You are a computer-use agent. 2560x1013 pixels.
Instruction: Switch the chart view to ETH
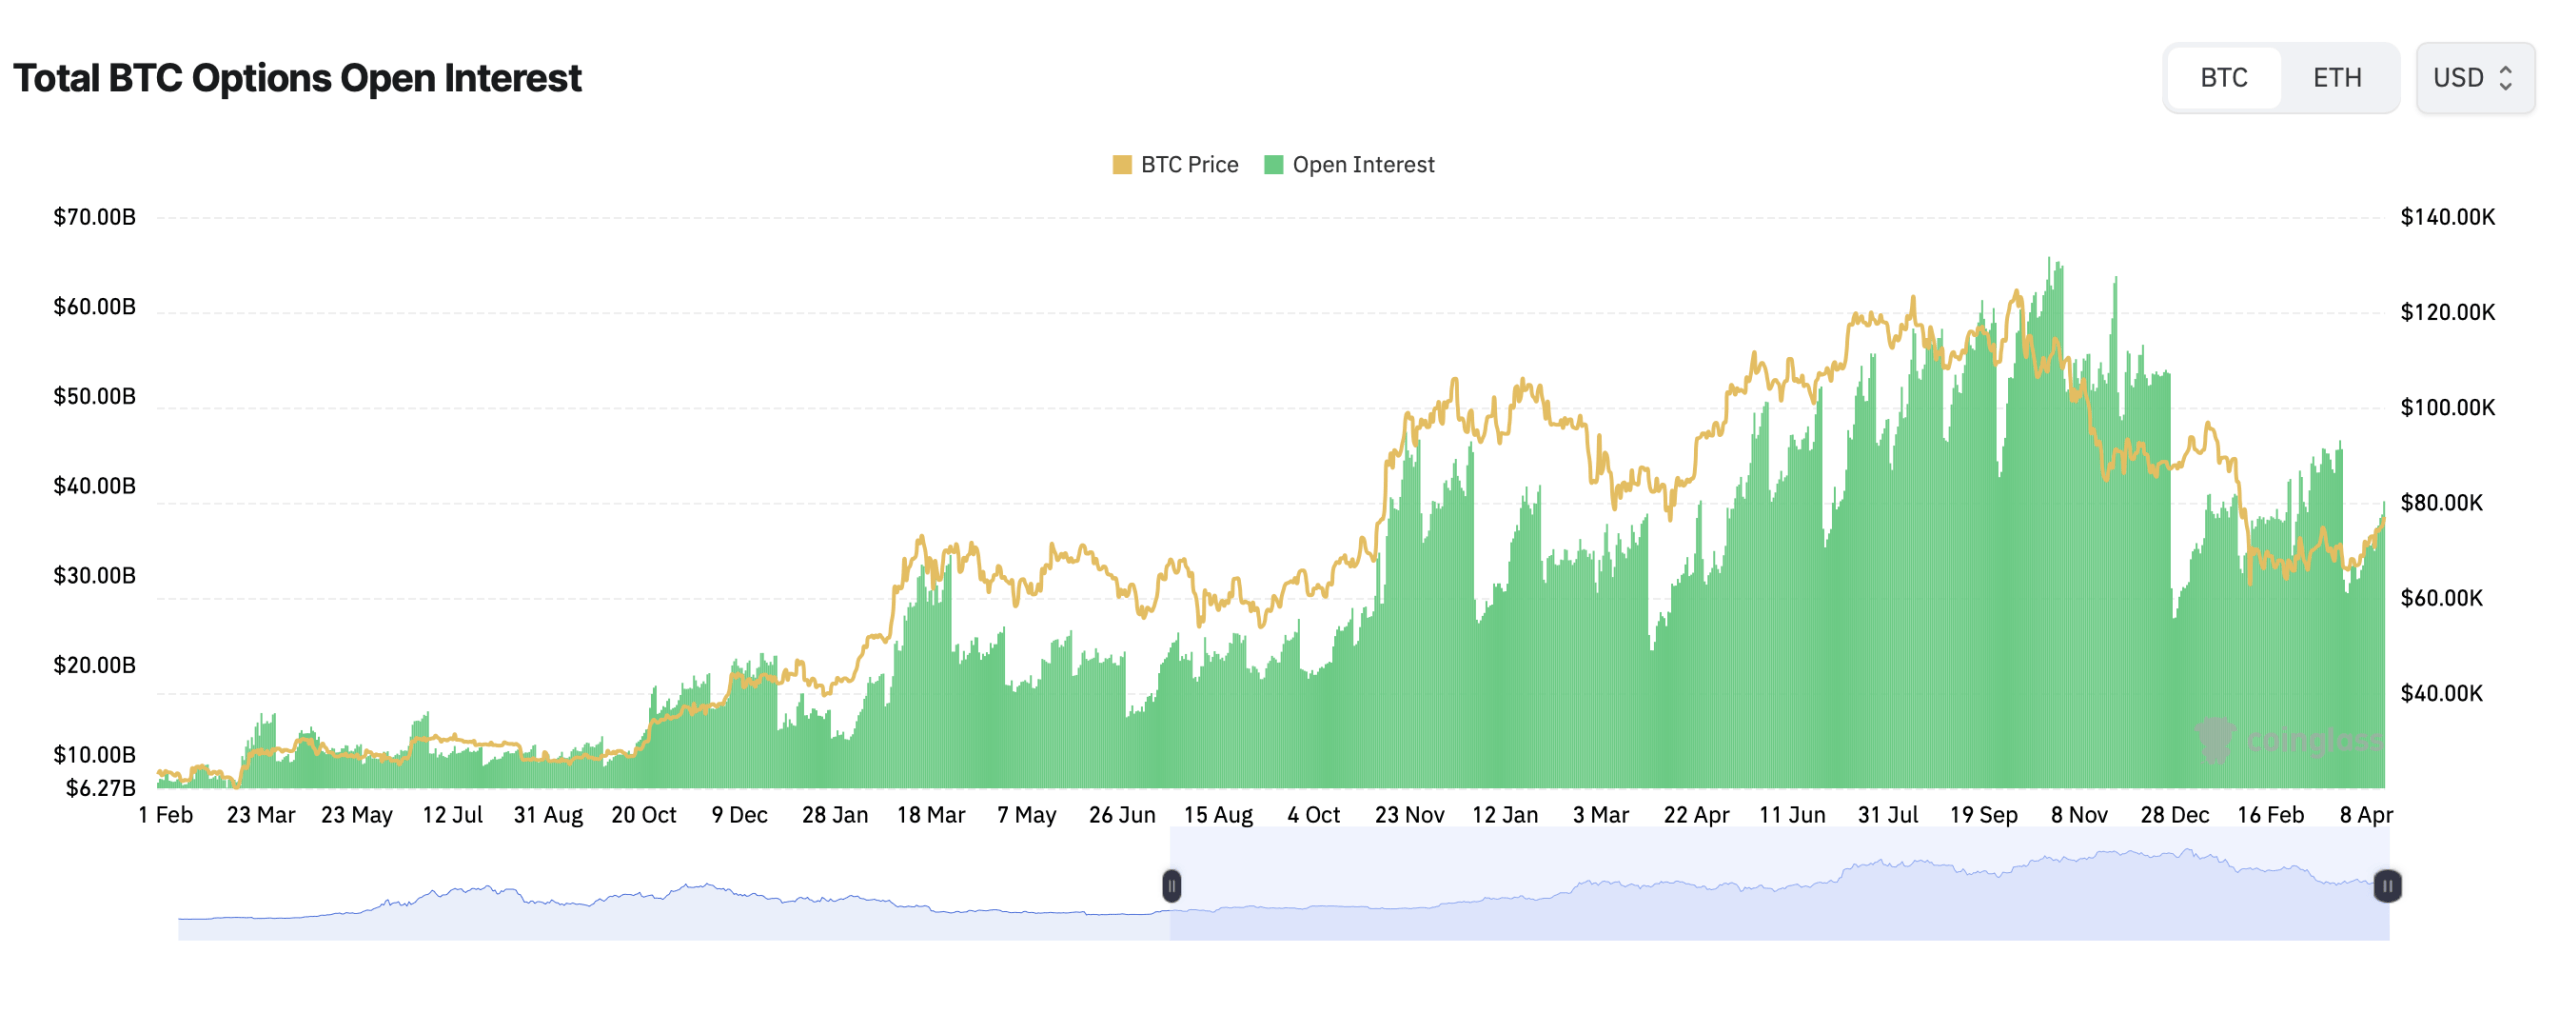(x=2338, y=77)
